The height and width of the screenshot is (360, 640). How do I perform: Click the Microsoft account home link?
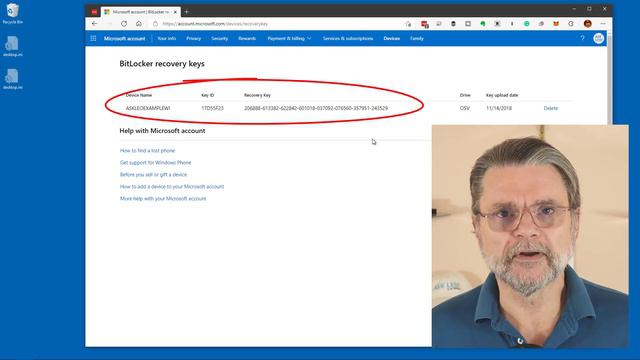(x=124, y=38)
